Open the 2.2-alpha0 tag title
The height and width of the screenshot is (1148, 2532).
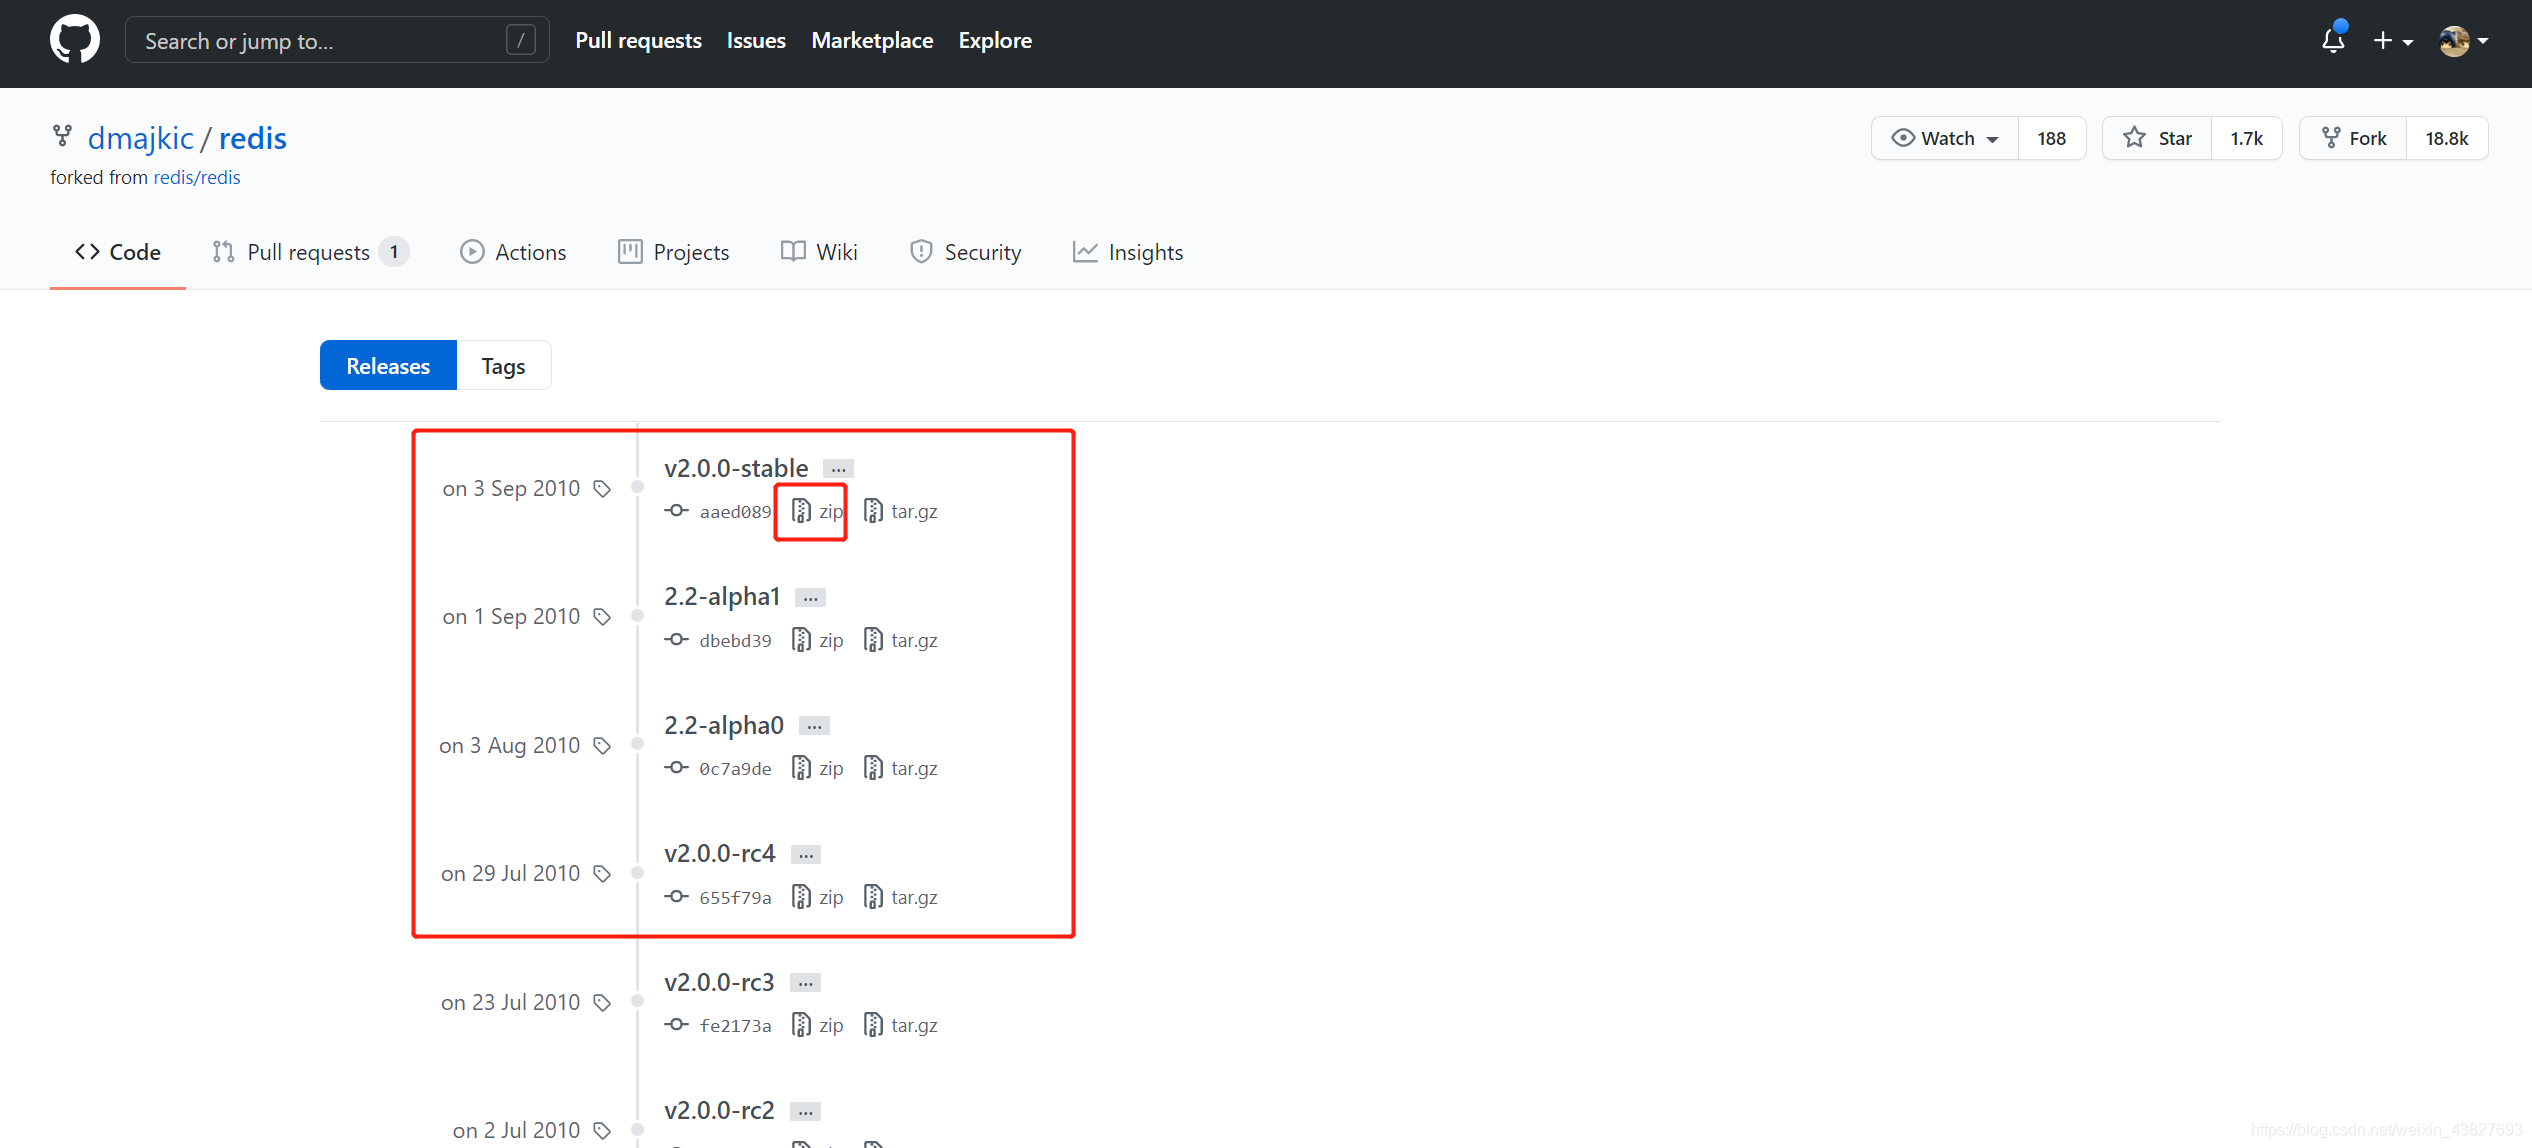coord(724,725)
